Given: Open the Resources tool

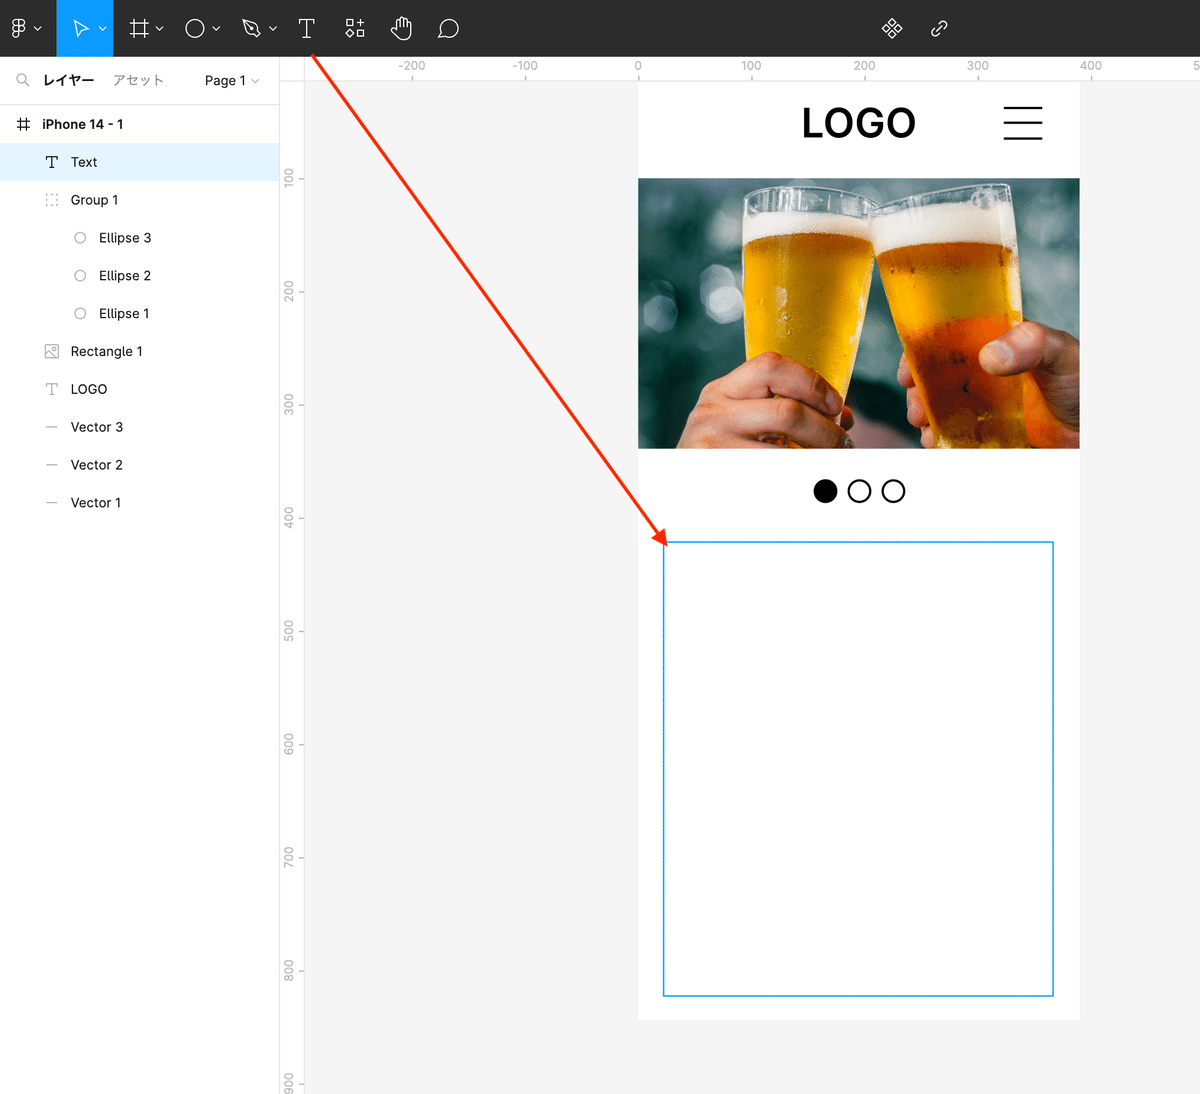Looking at the screenshot, I should 355,28.
